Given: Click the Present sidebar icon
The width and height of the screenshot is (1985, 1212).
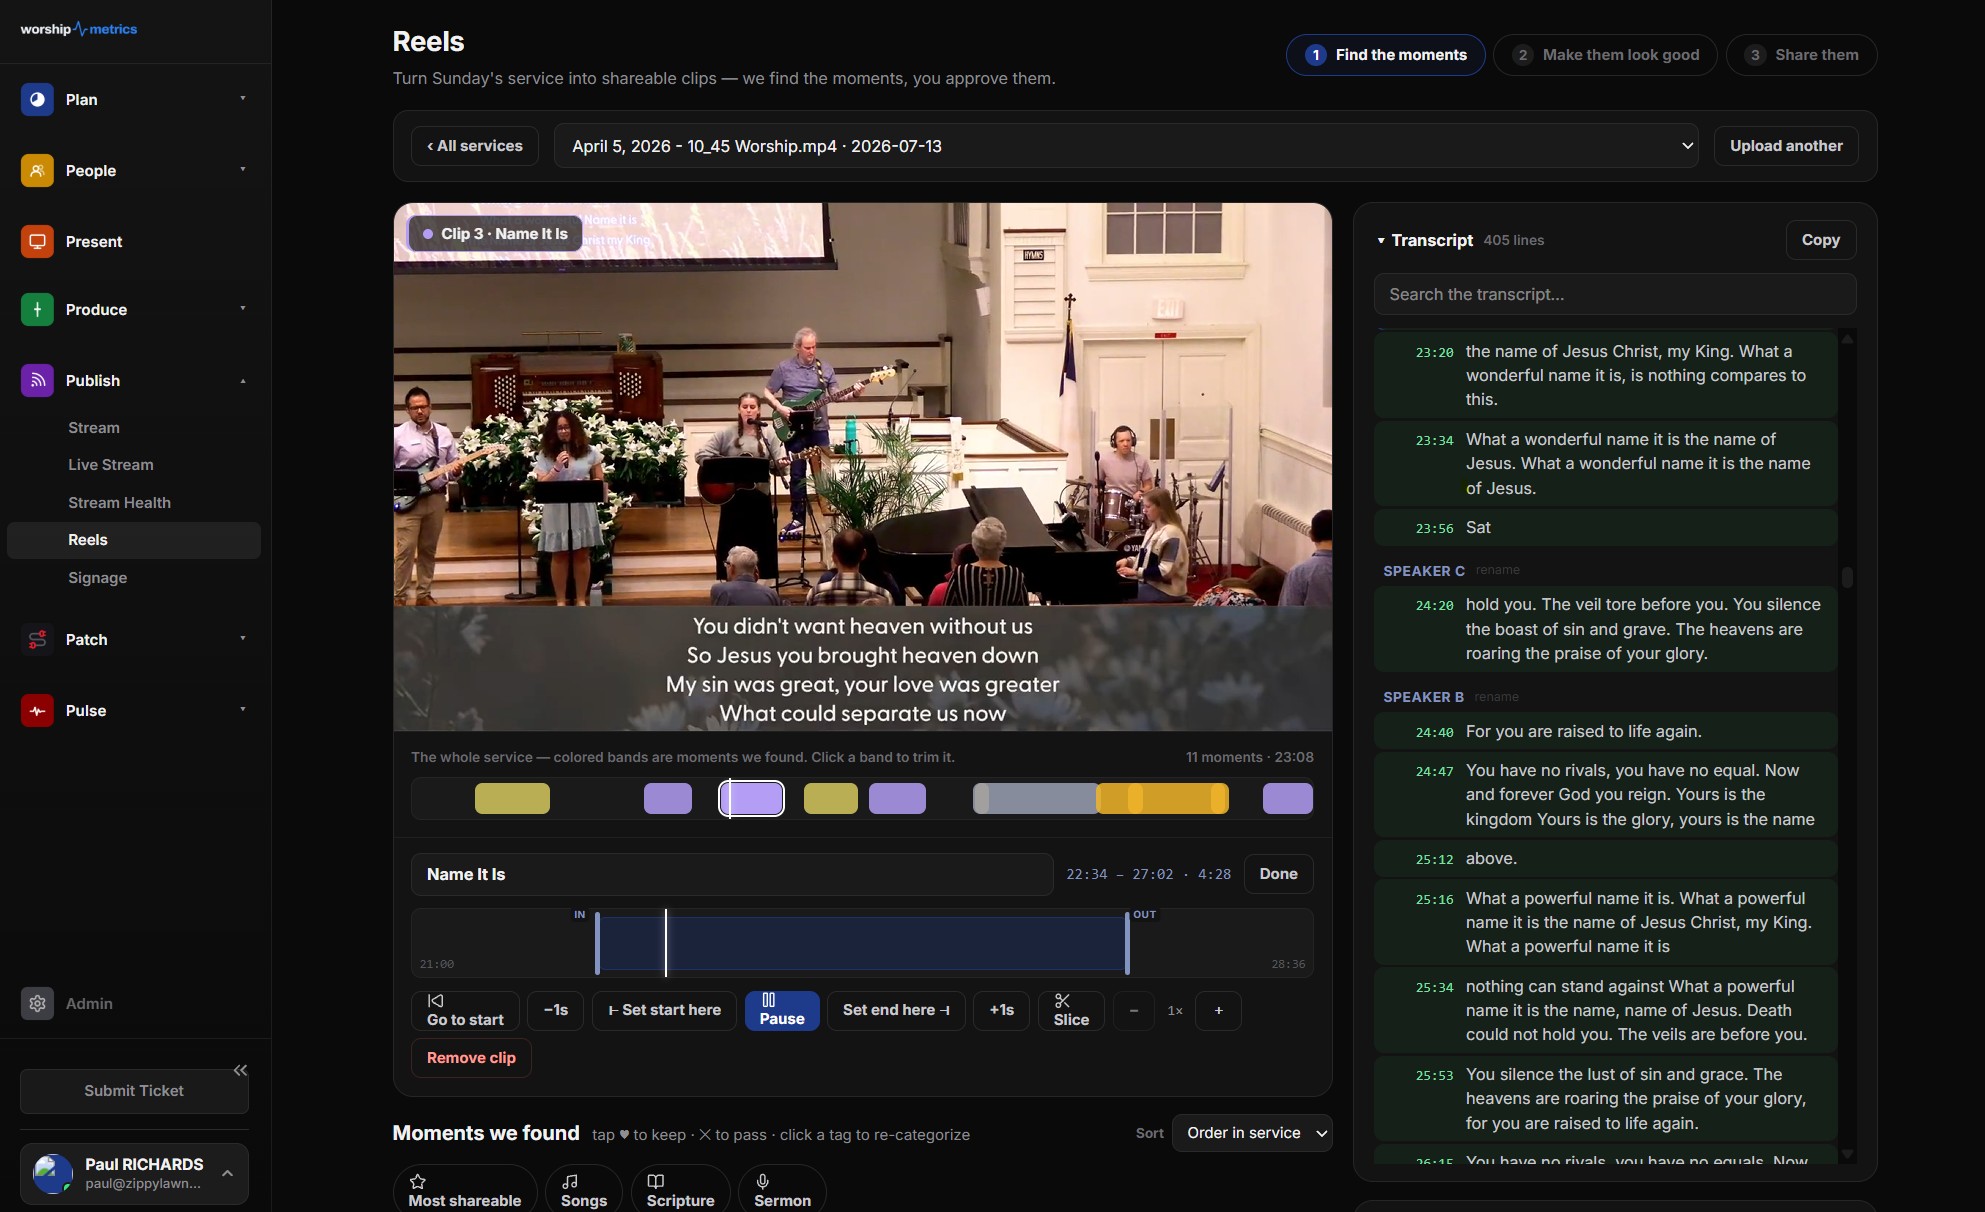Looking at the screenshot, I should coord(37,242).
